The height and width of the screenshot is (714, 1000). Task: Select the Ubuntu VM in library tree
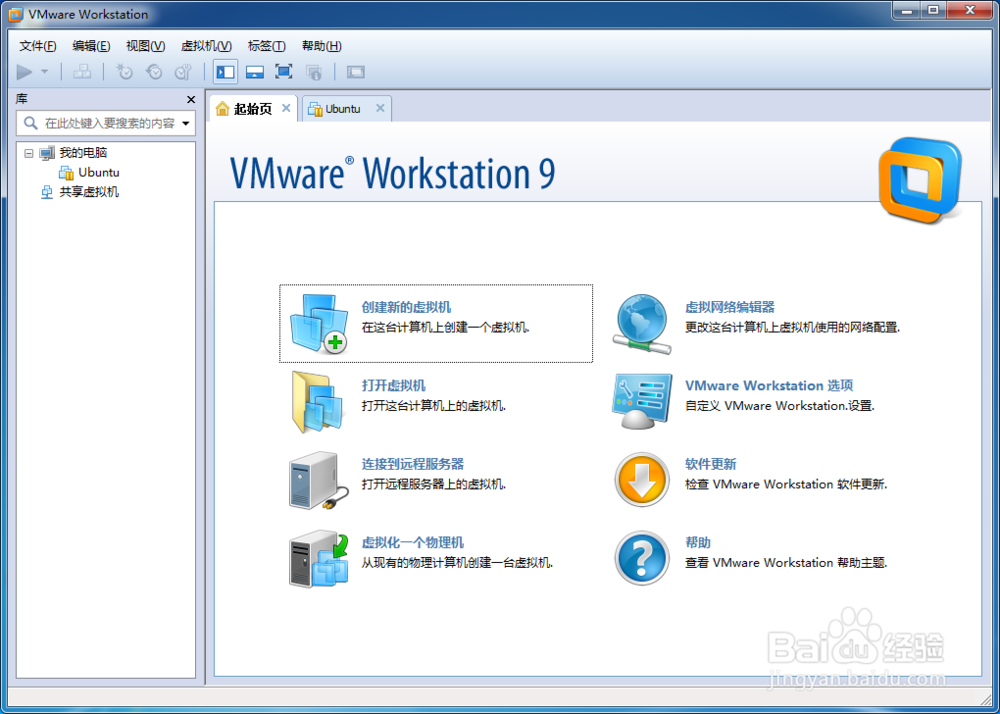(x=99, y=173)
